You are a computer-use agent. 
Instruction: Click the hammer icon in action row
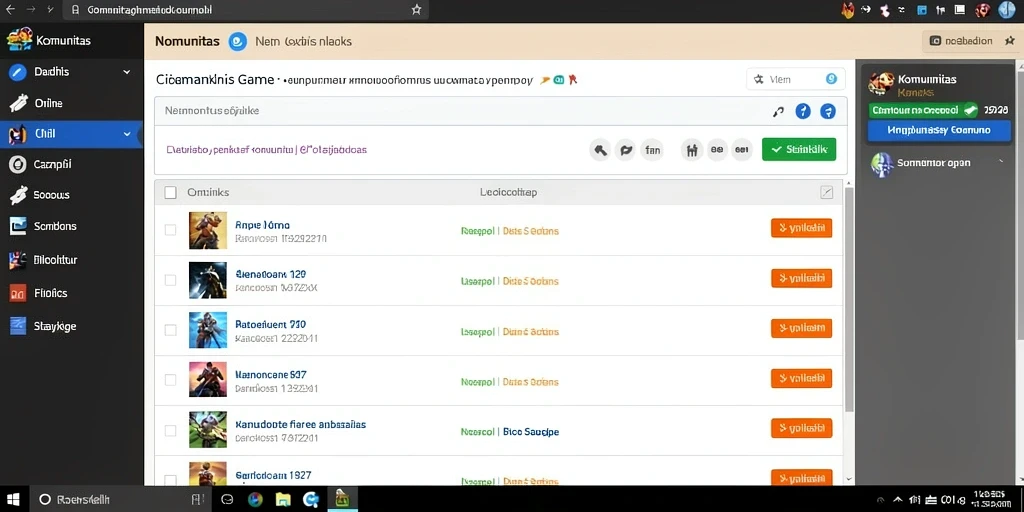(x=600, y=150)
